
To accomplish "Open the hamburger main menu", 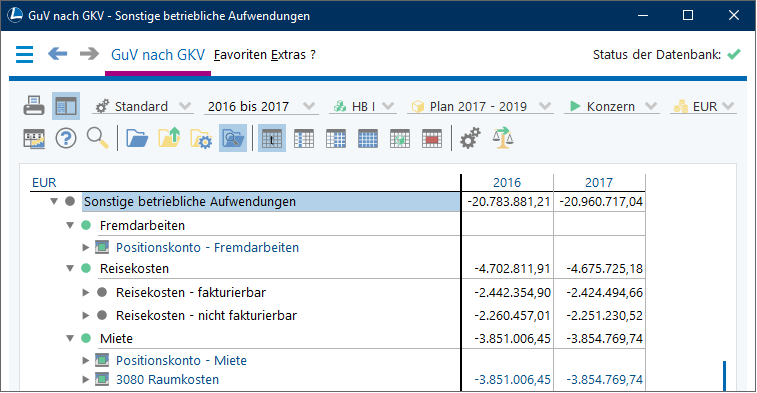I will point(24,54).
